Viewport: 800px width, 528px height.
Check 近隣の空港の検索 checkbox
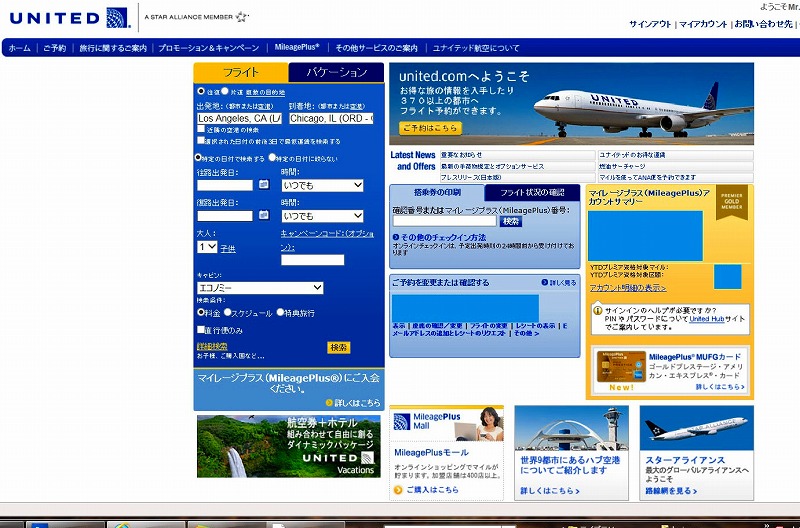tap(201, 129)
